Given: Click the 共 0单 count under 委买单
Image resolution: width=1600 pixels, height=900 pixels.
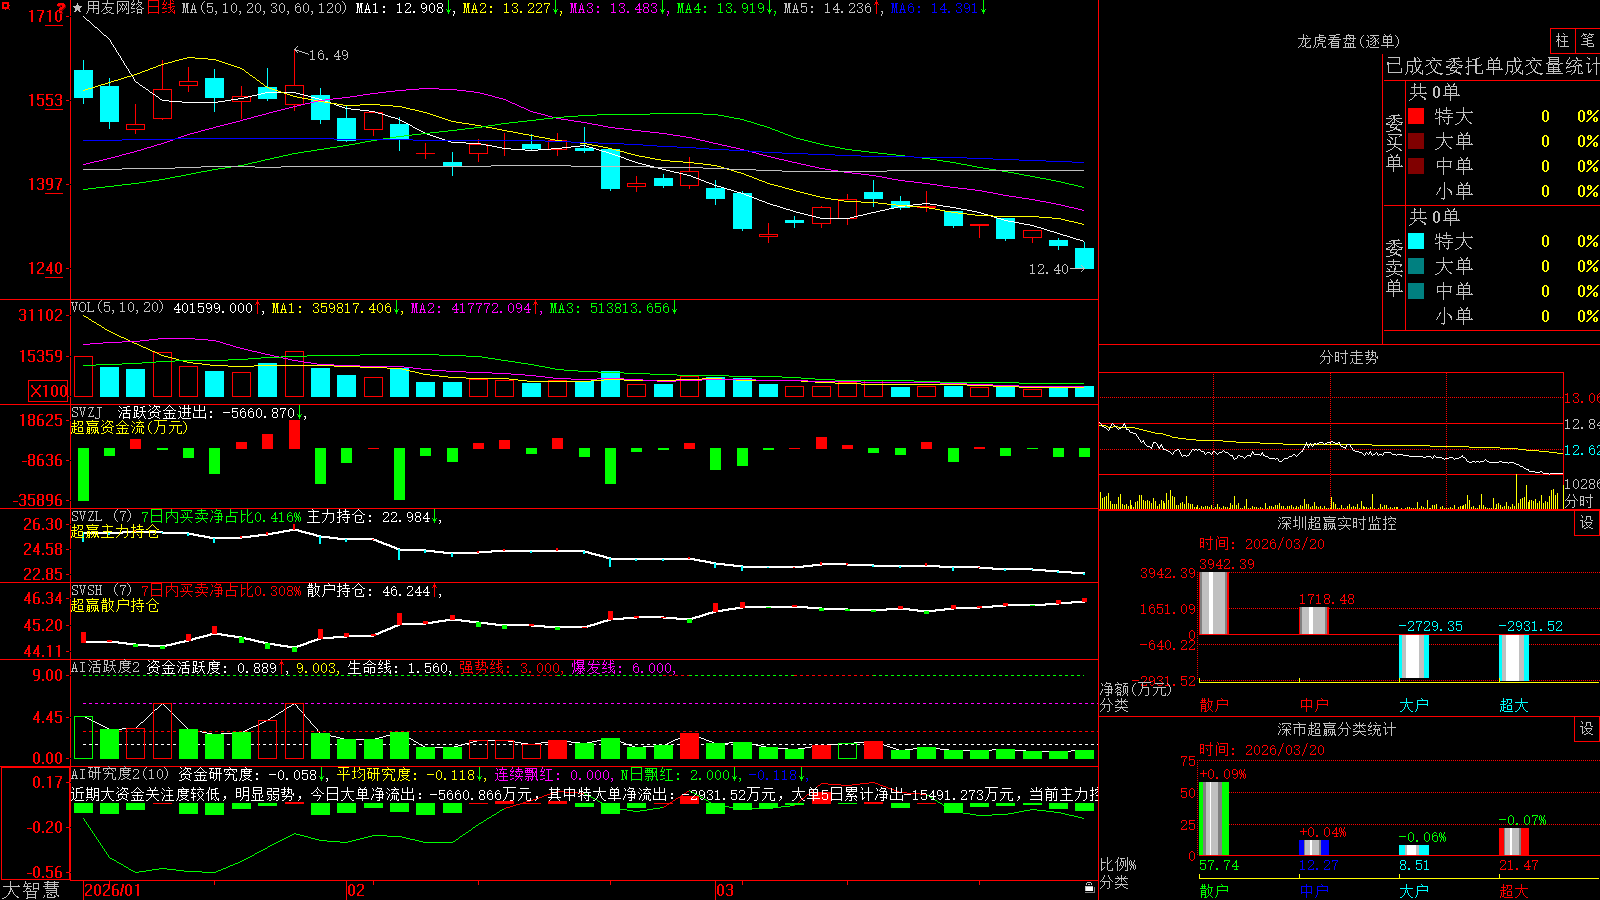Looking at the screenshot, I should [1434, 92].
